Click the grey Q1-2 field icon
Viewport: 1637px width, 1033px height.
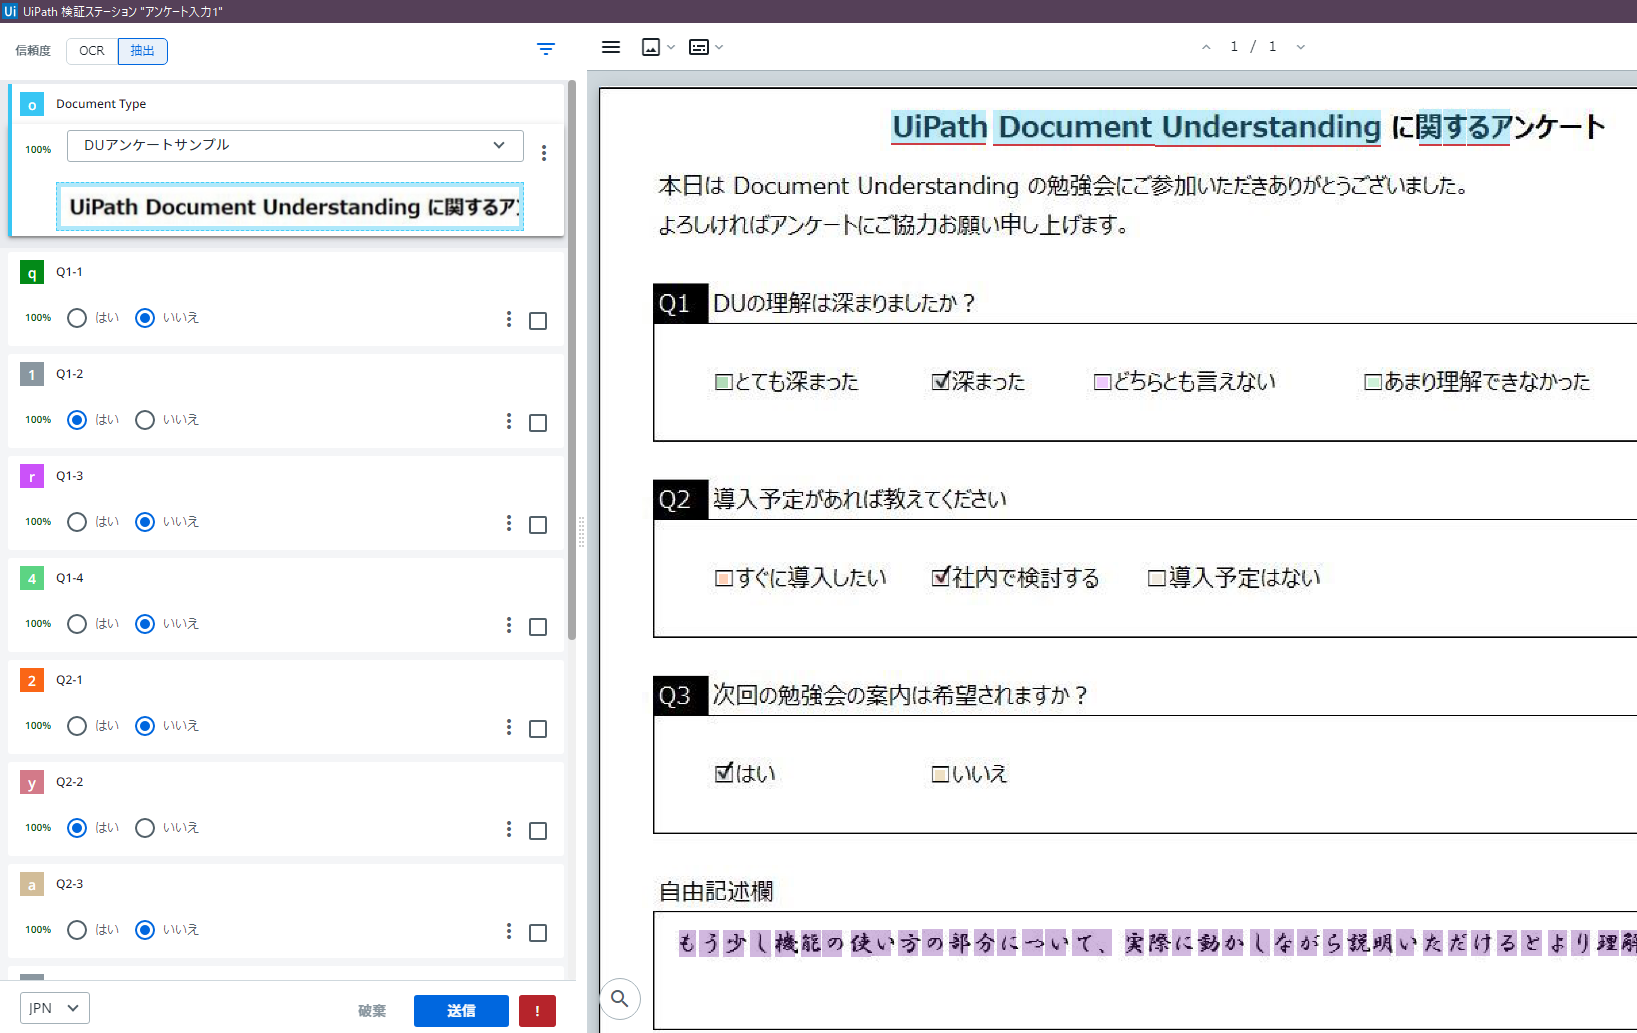32,375
